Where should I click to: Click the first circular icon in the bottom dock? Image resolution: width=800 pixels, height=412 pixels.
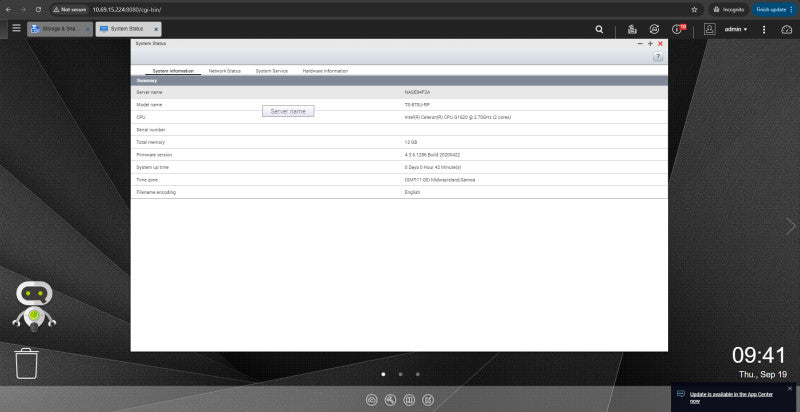coord(371,400)
